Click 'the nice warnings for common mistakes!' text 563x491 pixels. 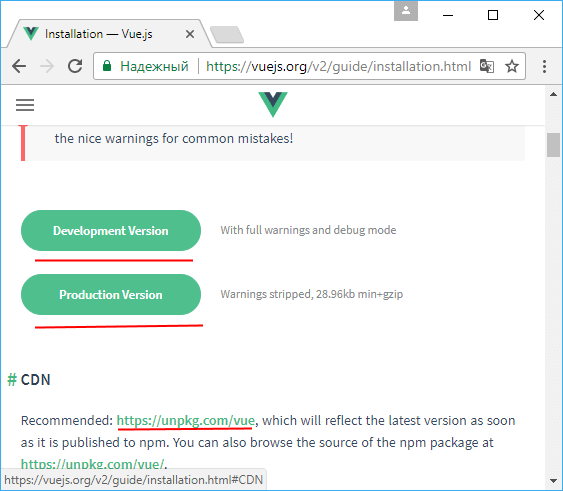pos(174,139)
